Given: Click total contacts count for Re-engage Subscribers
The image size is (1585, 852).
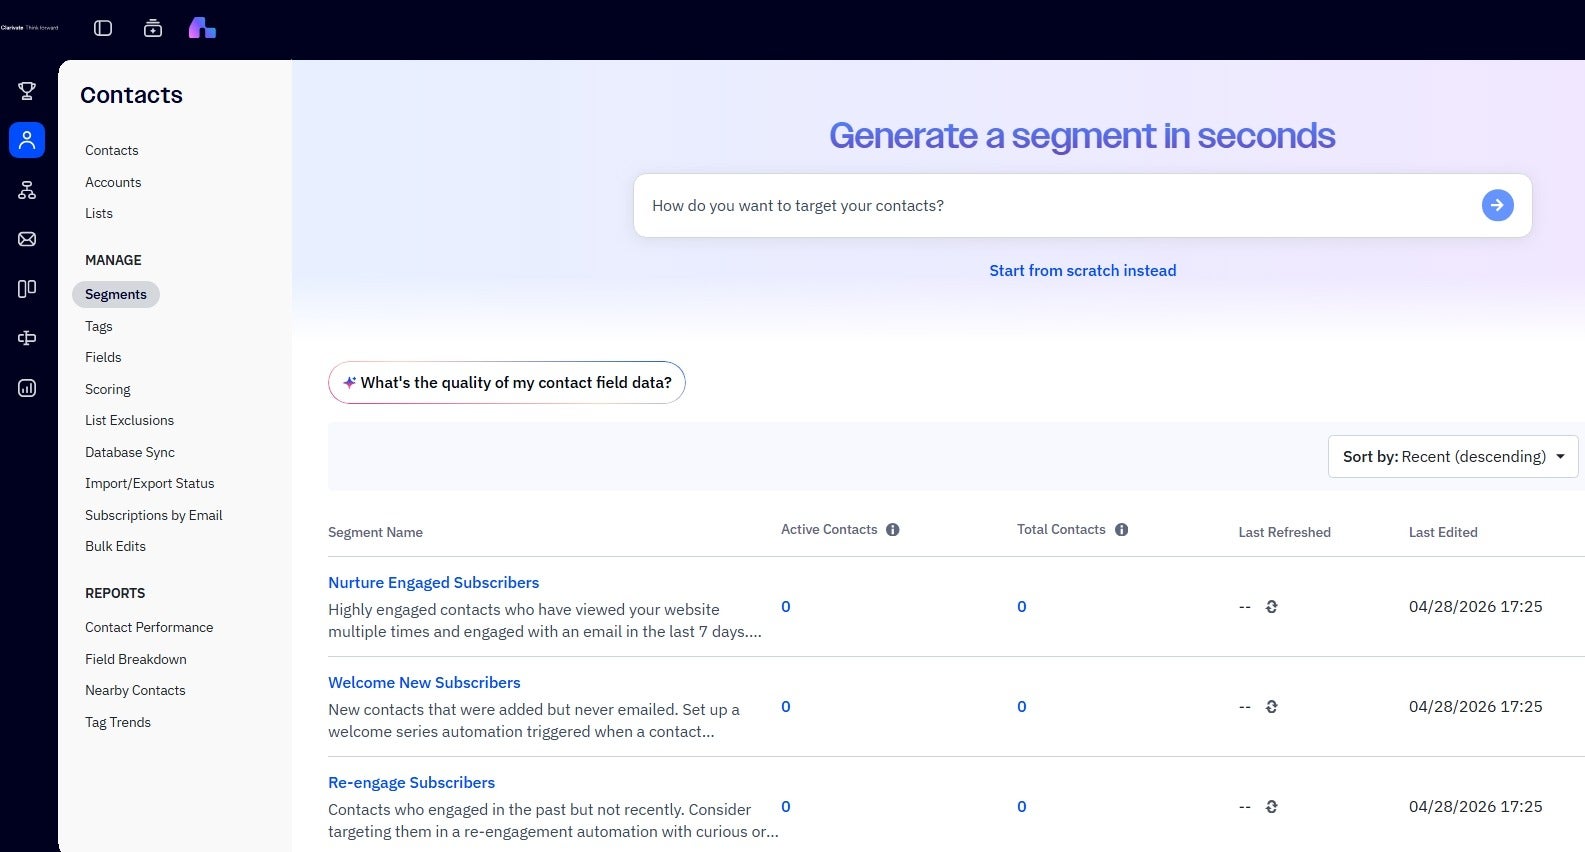Looking at the screenshot, I should coord(1022,806).
